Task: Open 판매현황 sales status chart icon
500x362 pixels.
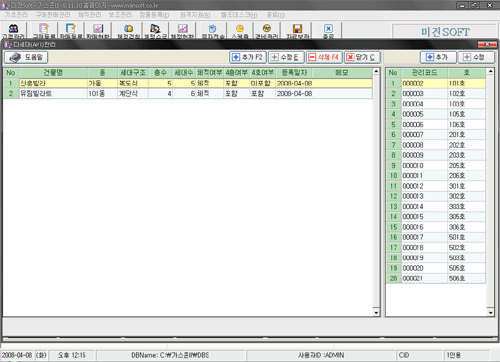Action: pos(98,31)
